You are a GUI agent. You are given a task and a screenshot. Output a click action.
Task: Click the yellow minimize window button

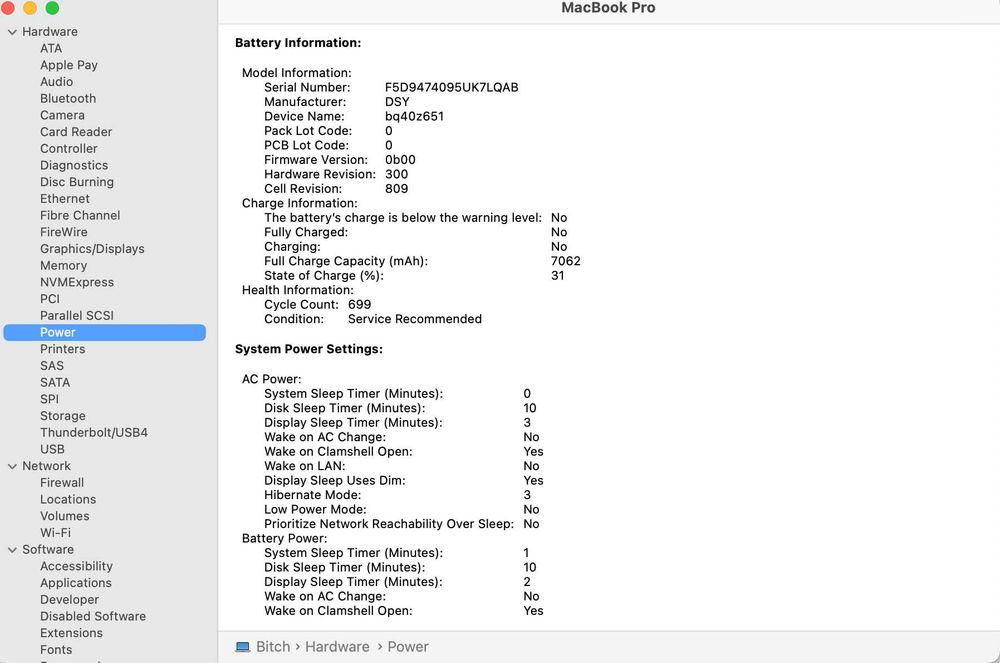tap(30, 8)
